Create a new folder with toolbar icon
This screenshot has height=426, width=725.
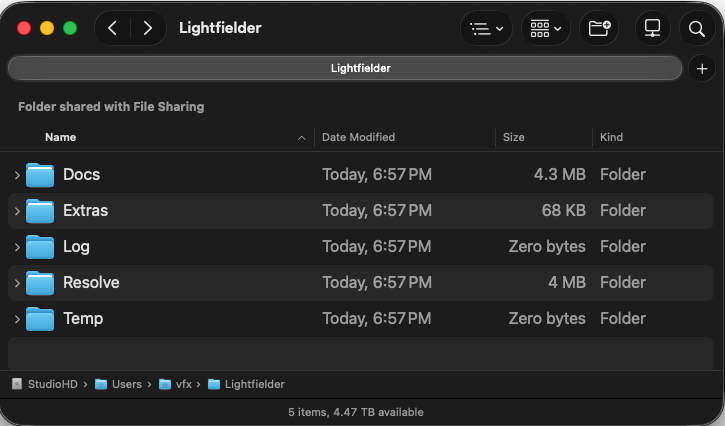click(x=599, y=29)
